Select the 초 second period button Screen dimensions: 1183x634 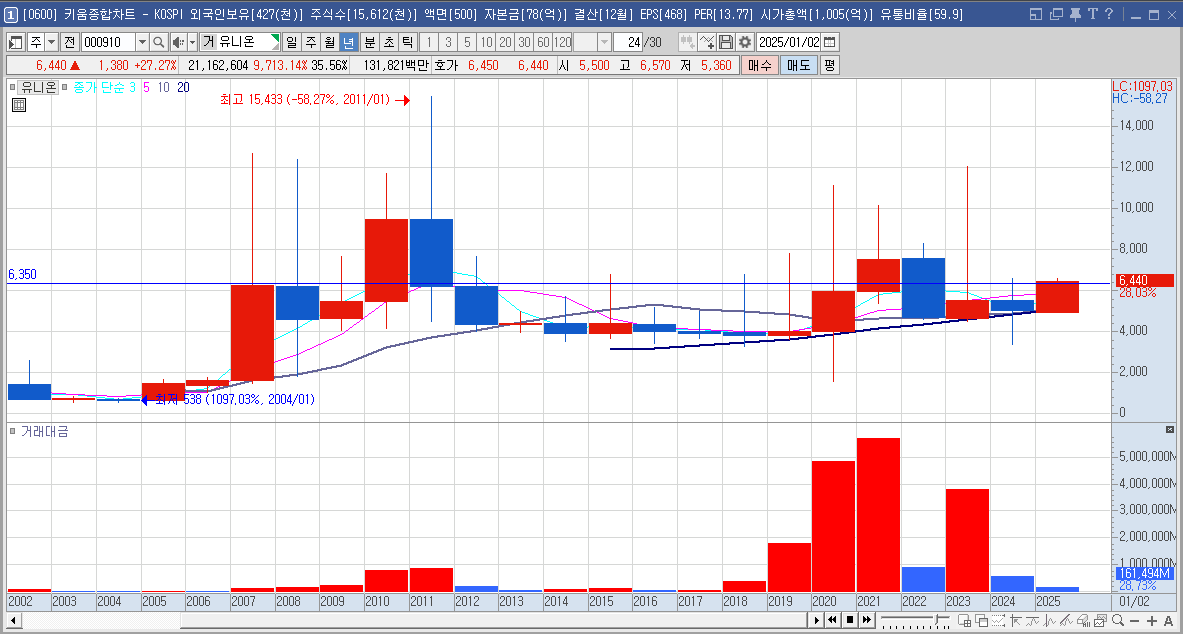tap(388, 42)
